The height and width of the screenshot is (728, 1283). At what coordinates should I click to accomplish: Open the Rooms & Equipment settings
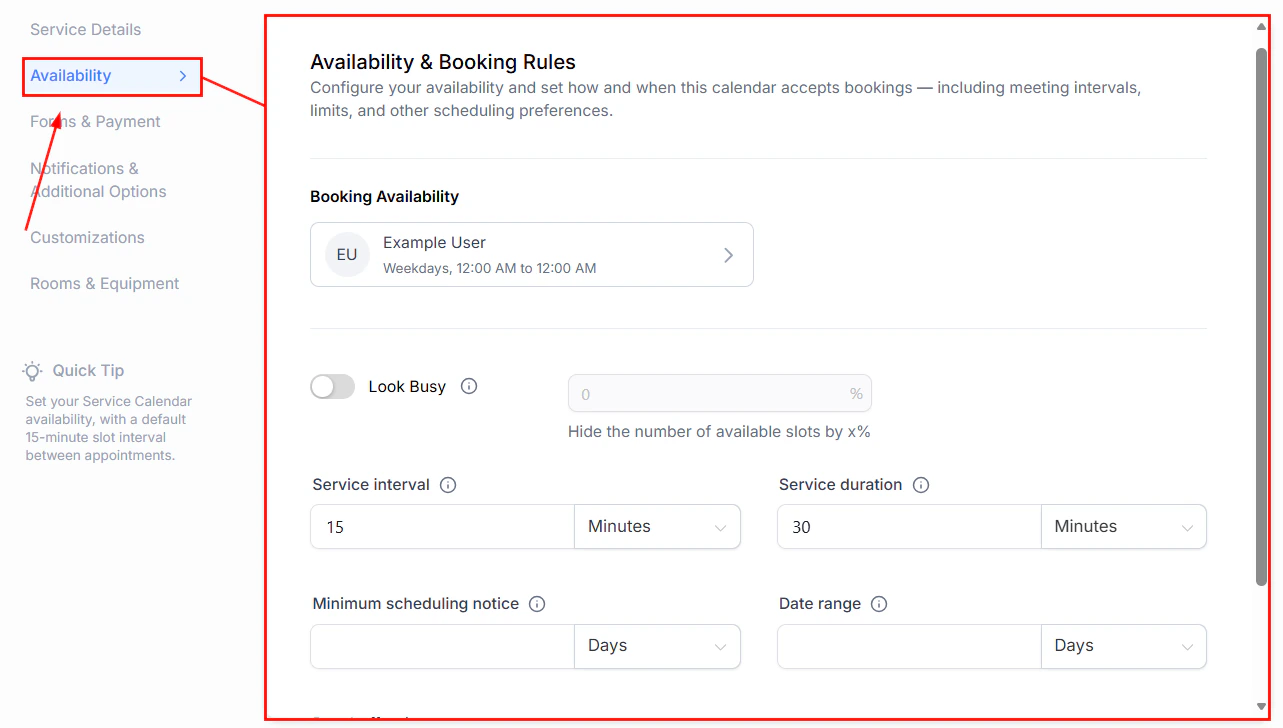coord(104,283)
